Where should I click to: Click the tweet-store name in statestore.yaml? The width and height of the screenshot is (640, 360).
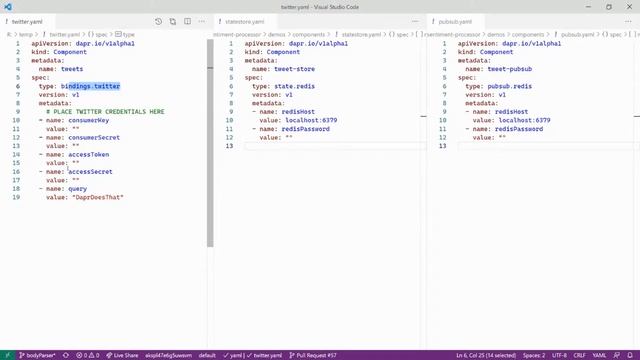tap(294, 69)
